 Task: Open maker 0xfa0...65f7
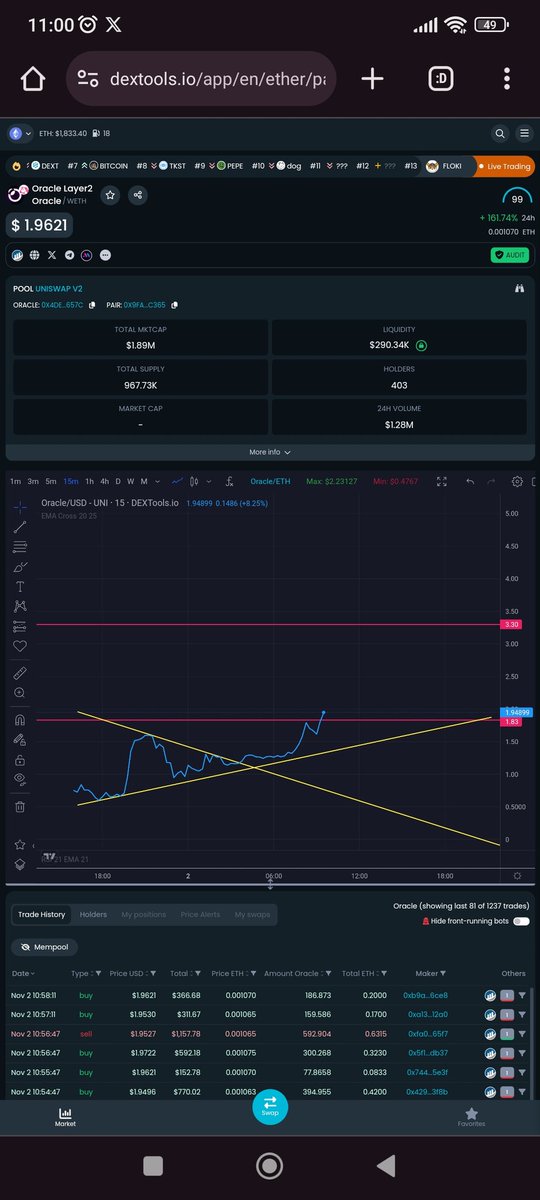pos(427,1034)
